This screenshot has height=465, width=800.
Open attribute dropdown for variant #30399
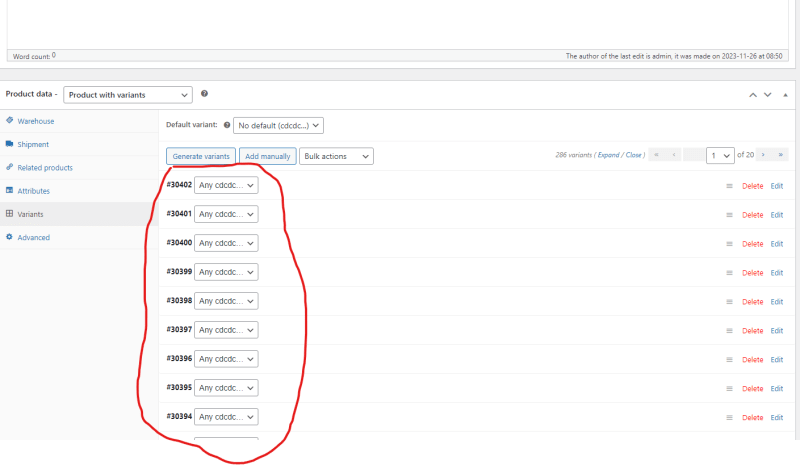tap(226, 272)
